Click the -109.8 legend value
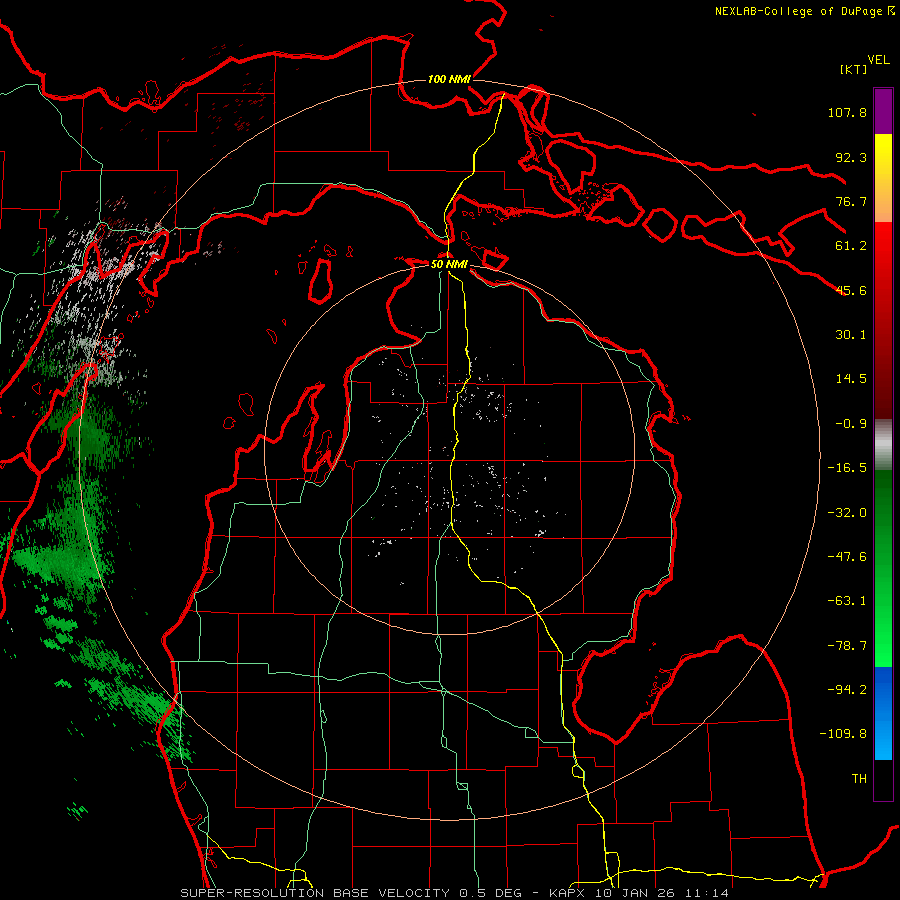 843,734
